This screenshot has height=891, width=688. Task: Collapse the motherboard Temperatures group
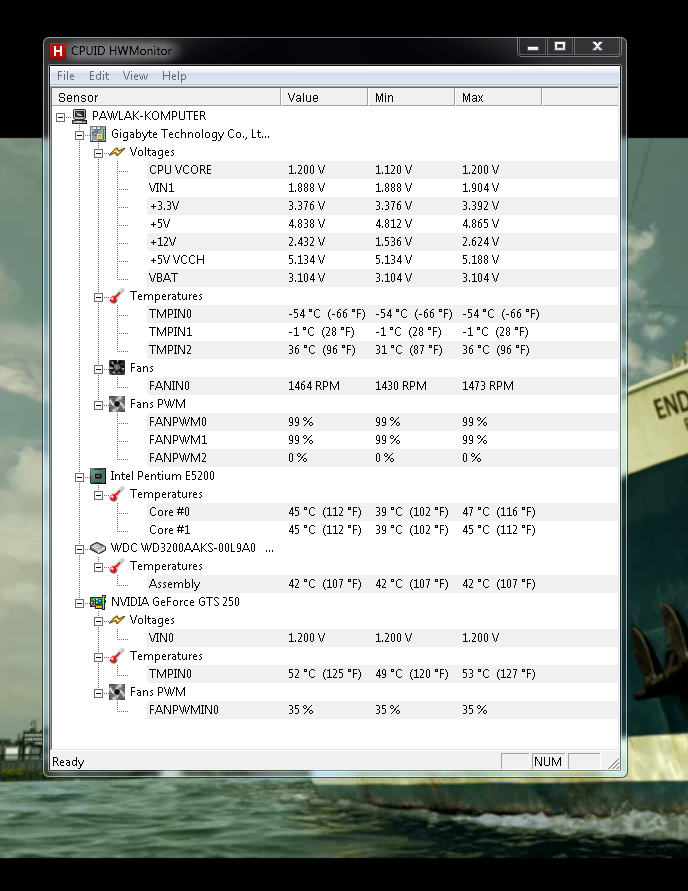(x=98, y=297)
